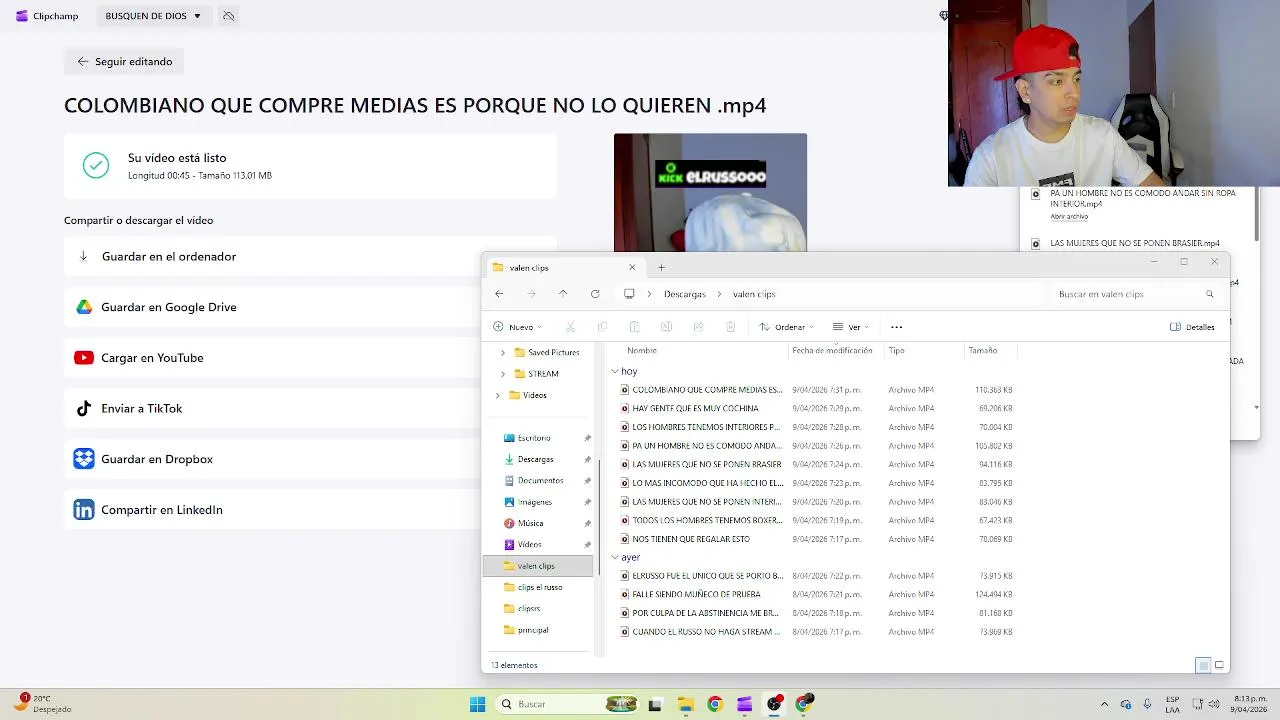Open the three-dots more options menu
The height and width of the screenshot is (720, 1280).
click(x=896, y=327)
